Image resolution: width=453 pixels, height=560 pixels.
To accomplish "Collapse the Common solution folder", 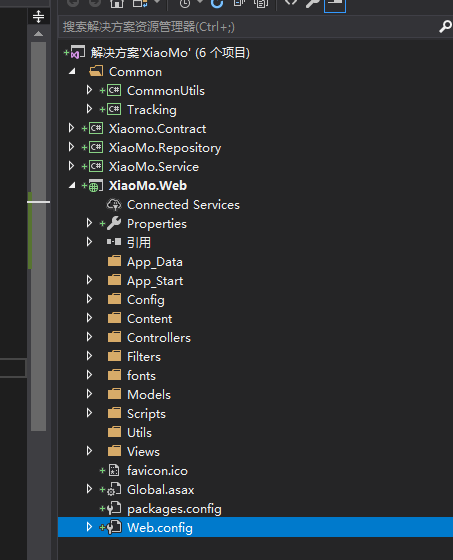I will 72,71.
